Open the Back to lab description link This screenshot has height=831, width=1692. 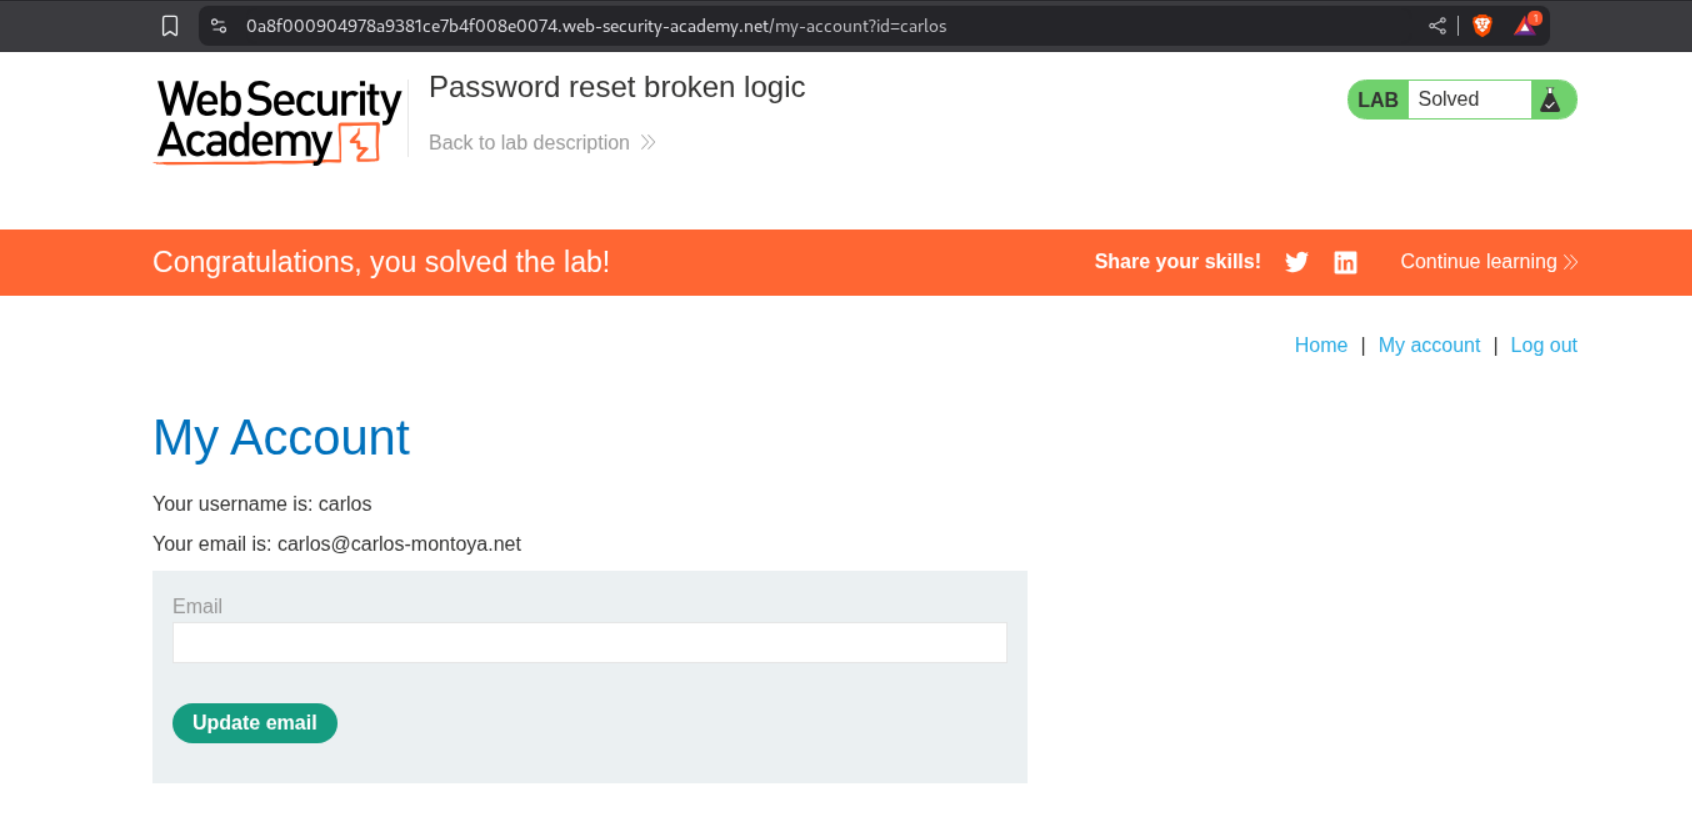tap(529, 143)
